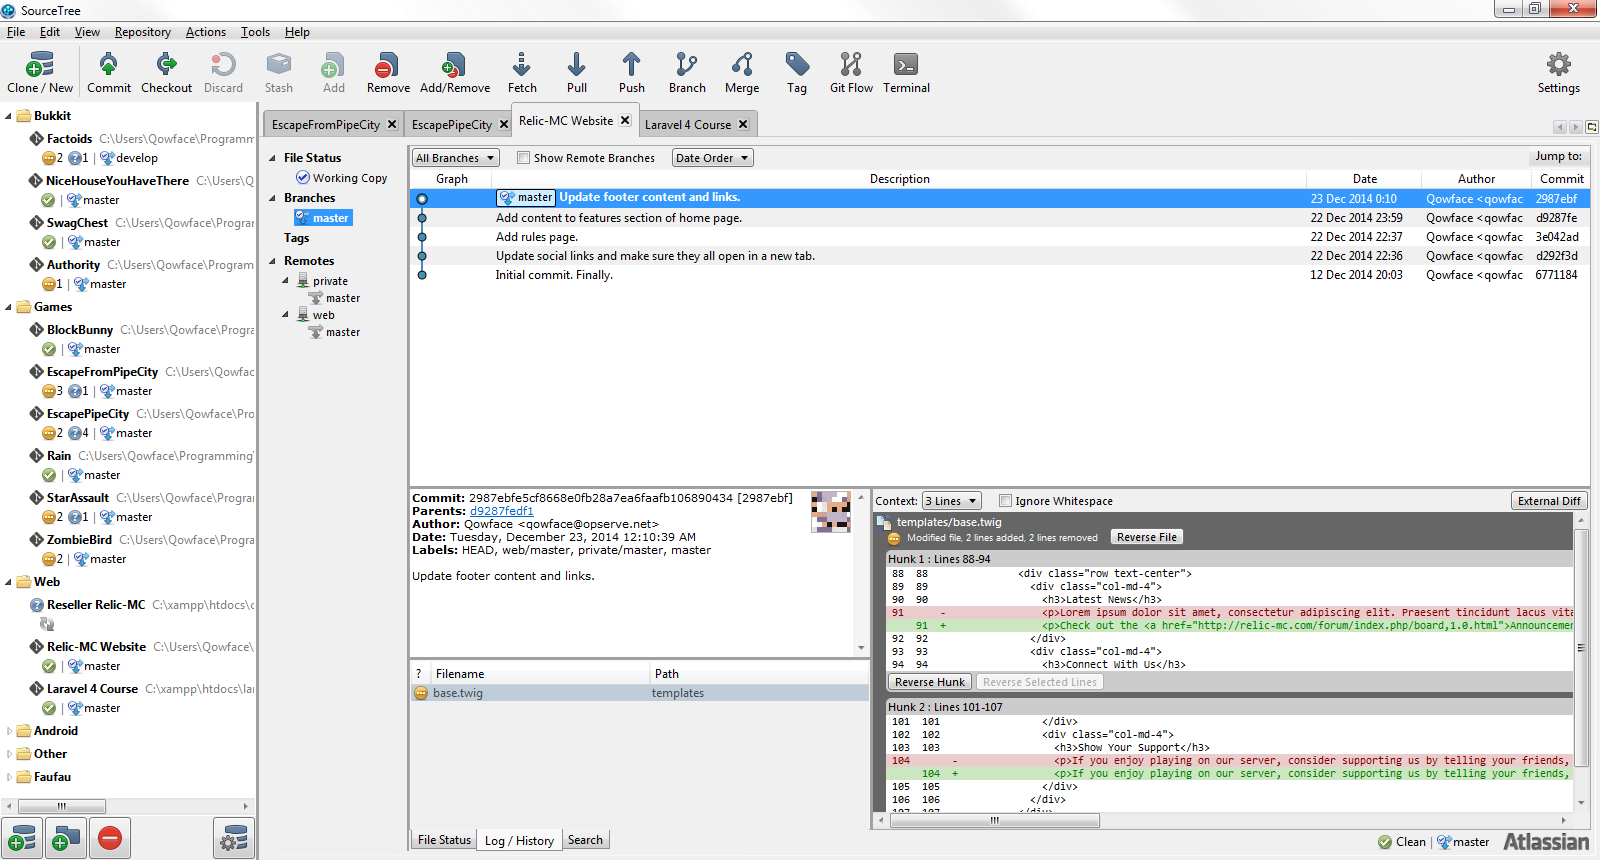Toggle the Ignore Whitespace checkbox
1600x860 pixels.
pos(1005,501)
